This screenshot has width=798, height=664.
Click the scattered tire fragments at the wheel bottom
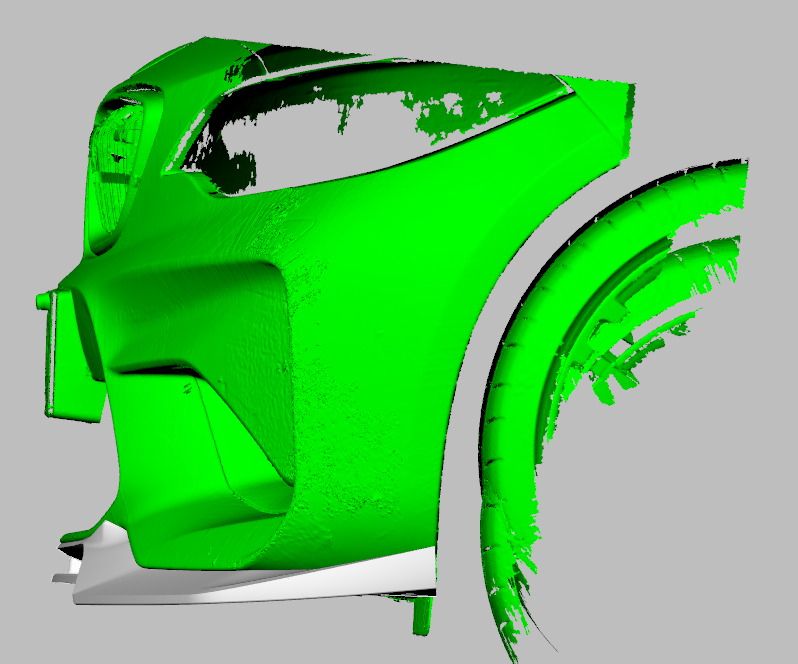[x=510, y=590]
